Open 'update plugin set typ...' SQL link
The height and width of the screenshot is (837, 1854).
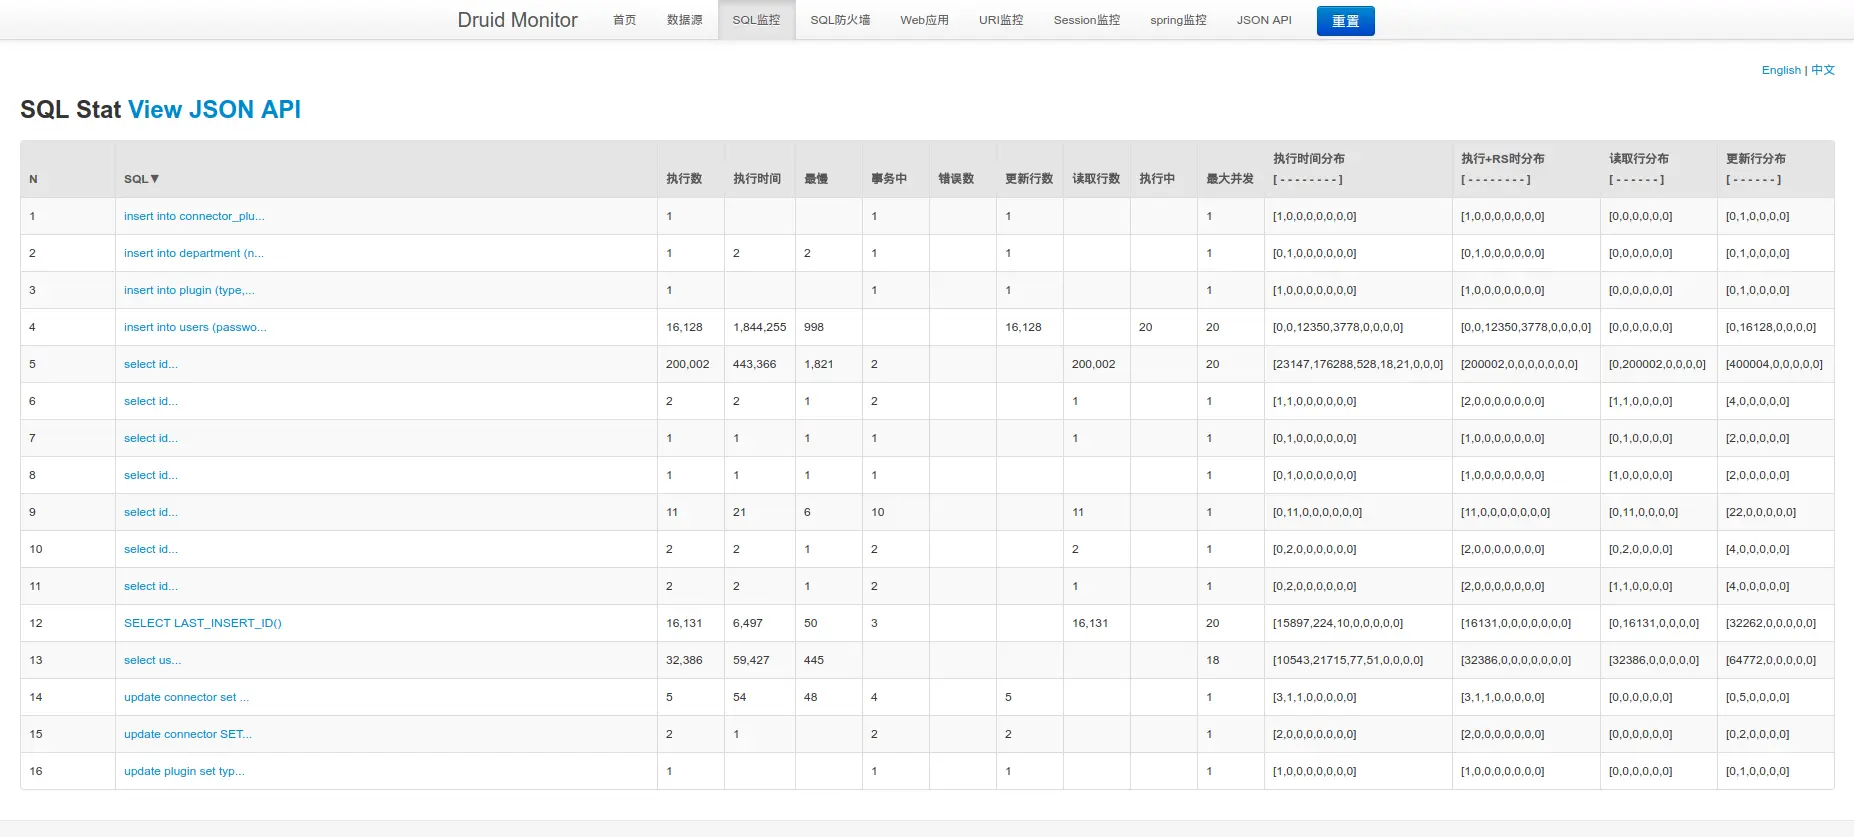pyautogui.click(x=184, y=771)
